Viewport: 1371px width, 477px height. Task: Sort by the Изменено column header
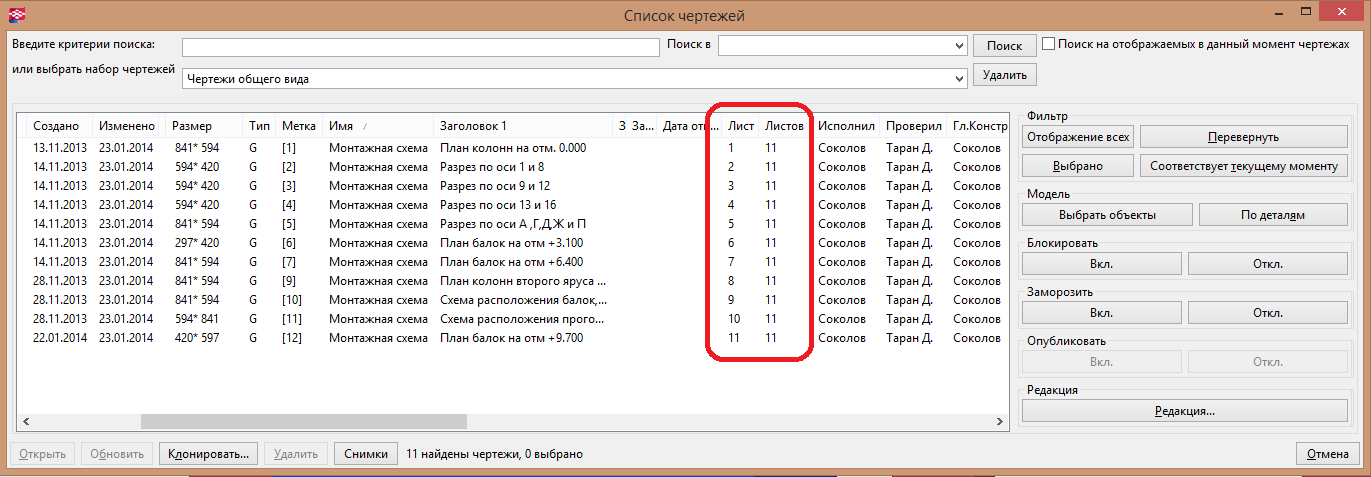(x=128, y=126)
